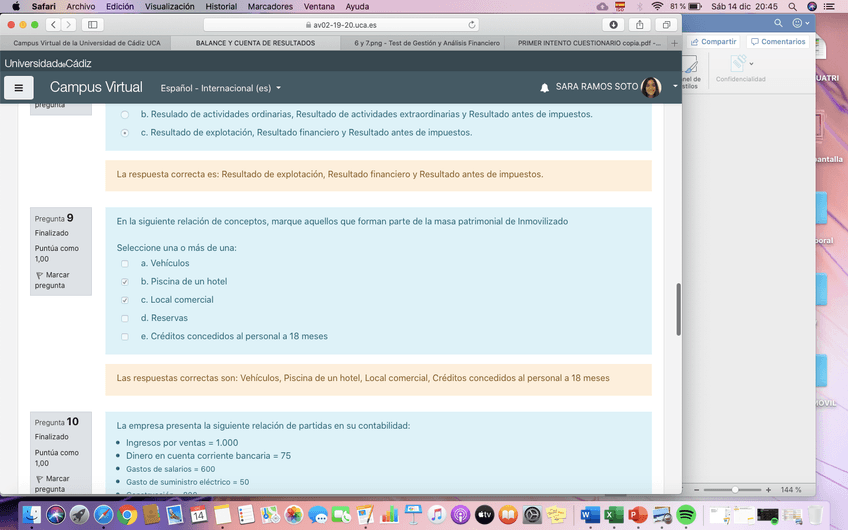The image size is (848, 530).
Task: Click the Word zoom in plus button
Action: 768,489
